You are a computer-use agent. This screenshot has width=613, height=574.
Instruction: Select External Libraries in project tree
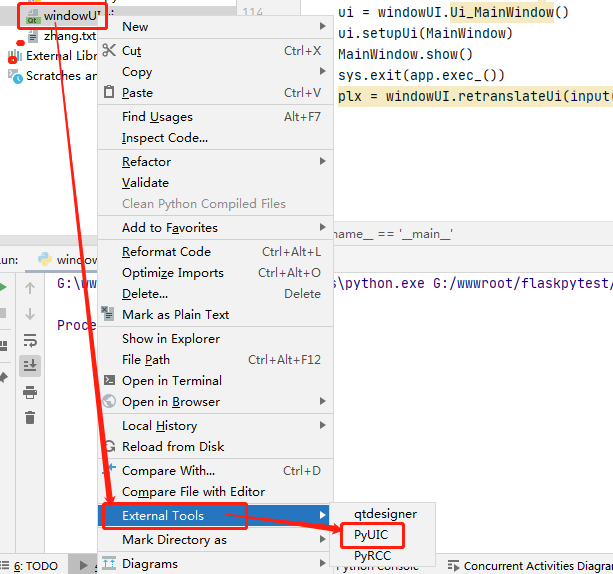58,56
